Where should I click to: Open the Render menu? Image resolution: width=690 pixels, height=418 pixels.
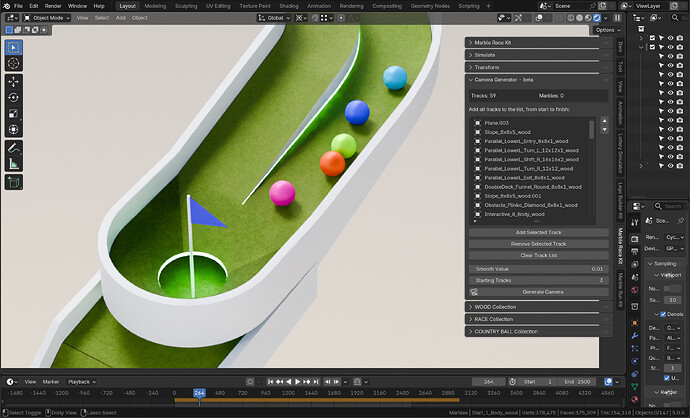tap(53, 6)
